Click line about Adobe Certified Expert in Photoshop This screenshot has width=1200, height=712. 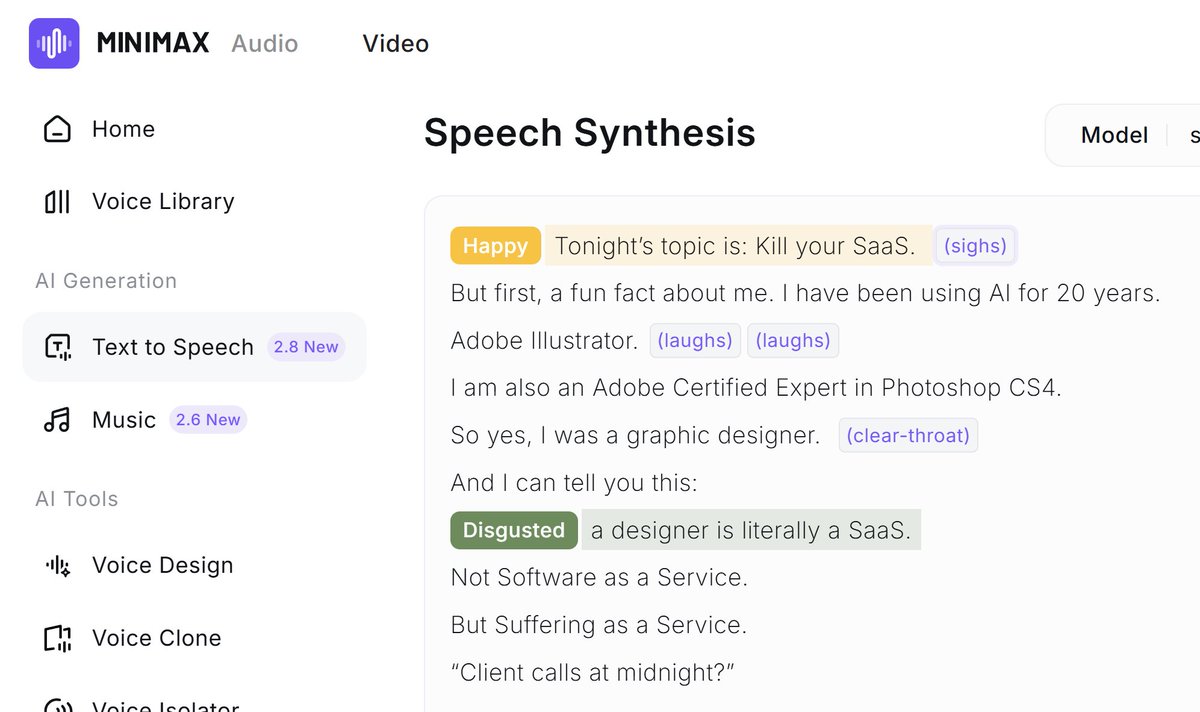[x=756, y=388]
